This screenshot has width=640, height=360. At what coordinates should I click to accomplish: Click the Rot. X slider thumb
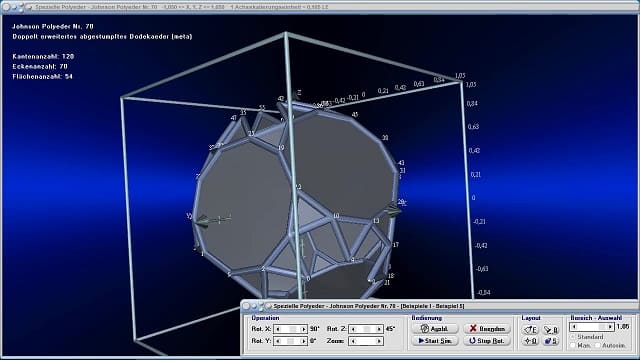(293, 329)
